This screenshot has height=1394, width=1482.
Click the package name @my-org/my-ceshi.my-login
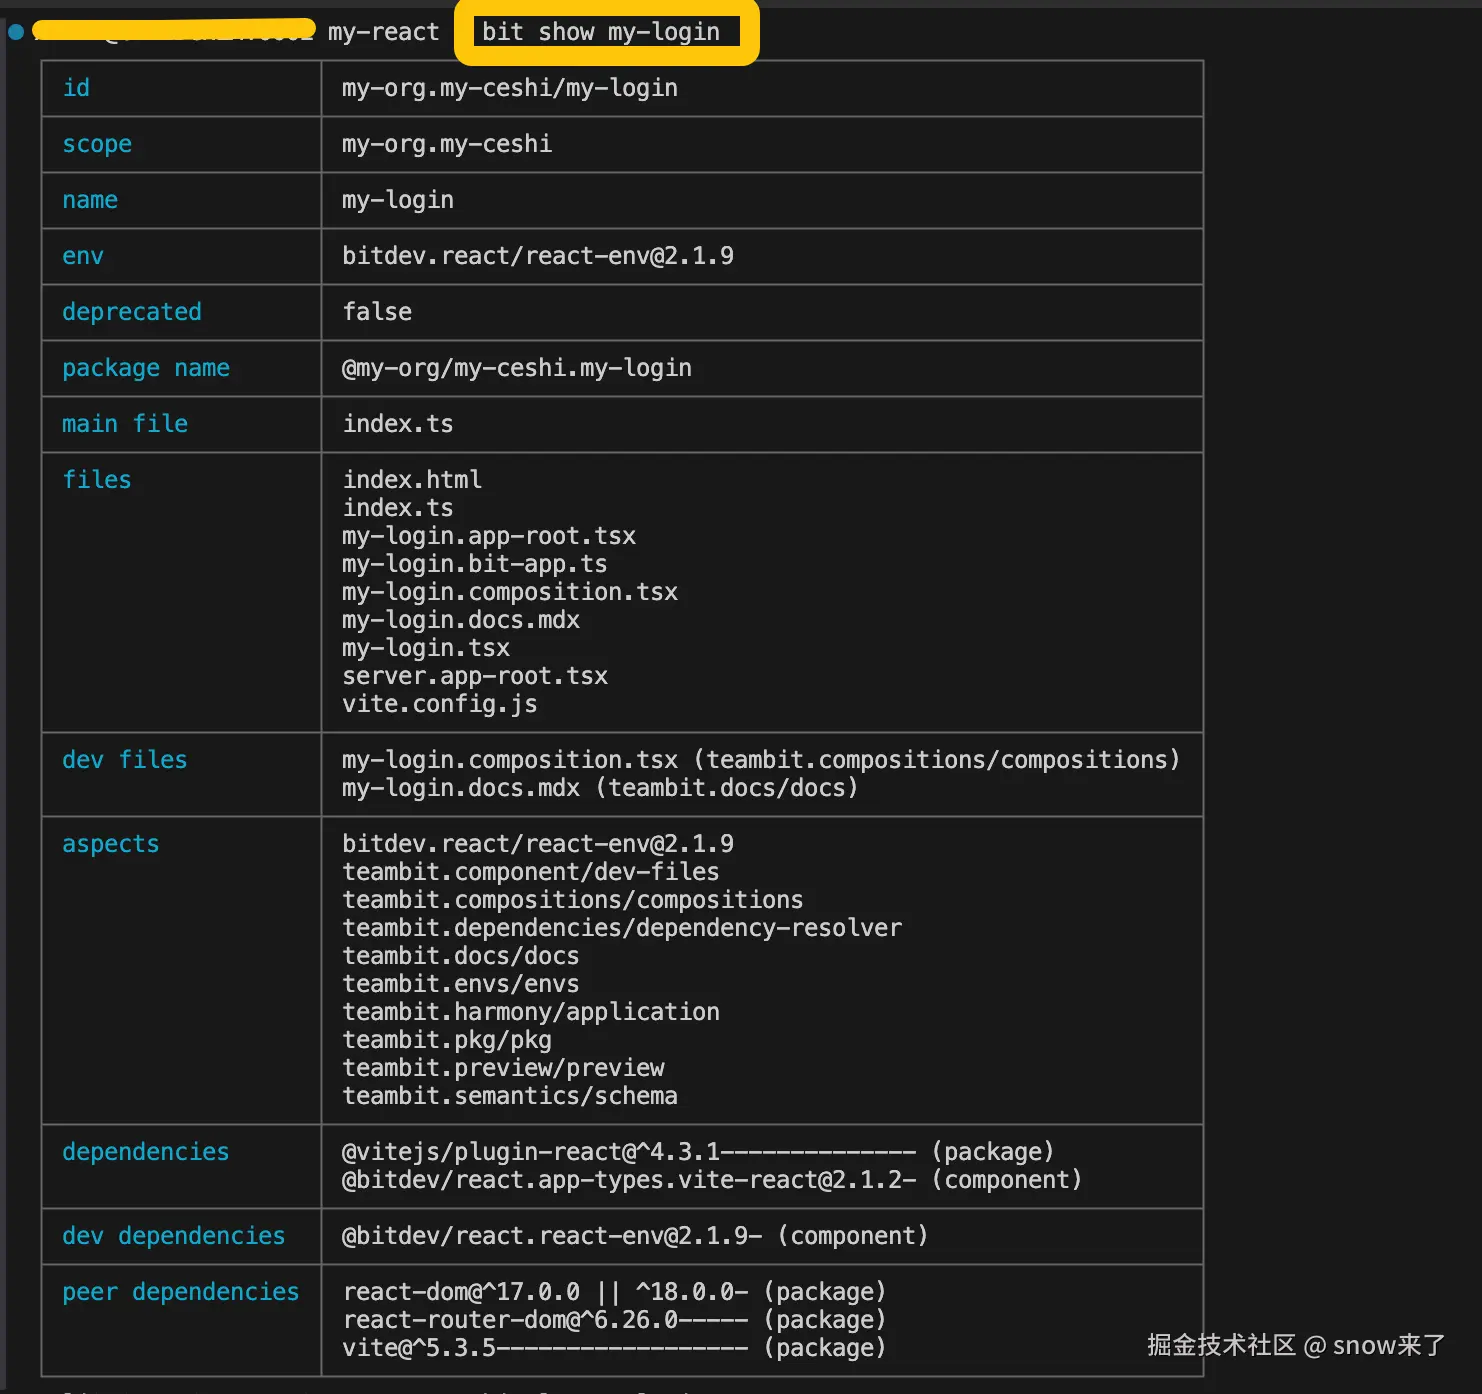pyautogui.click(x=516, y=368)
